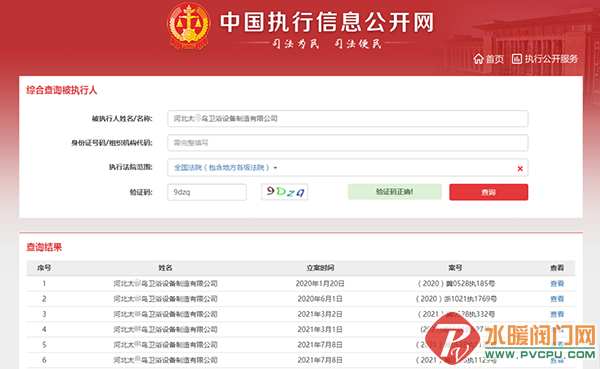
Task: Click the 中国执行信息公开网 site title
Action: (327, 22)
